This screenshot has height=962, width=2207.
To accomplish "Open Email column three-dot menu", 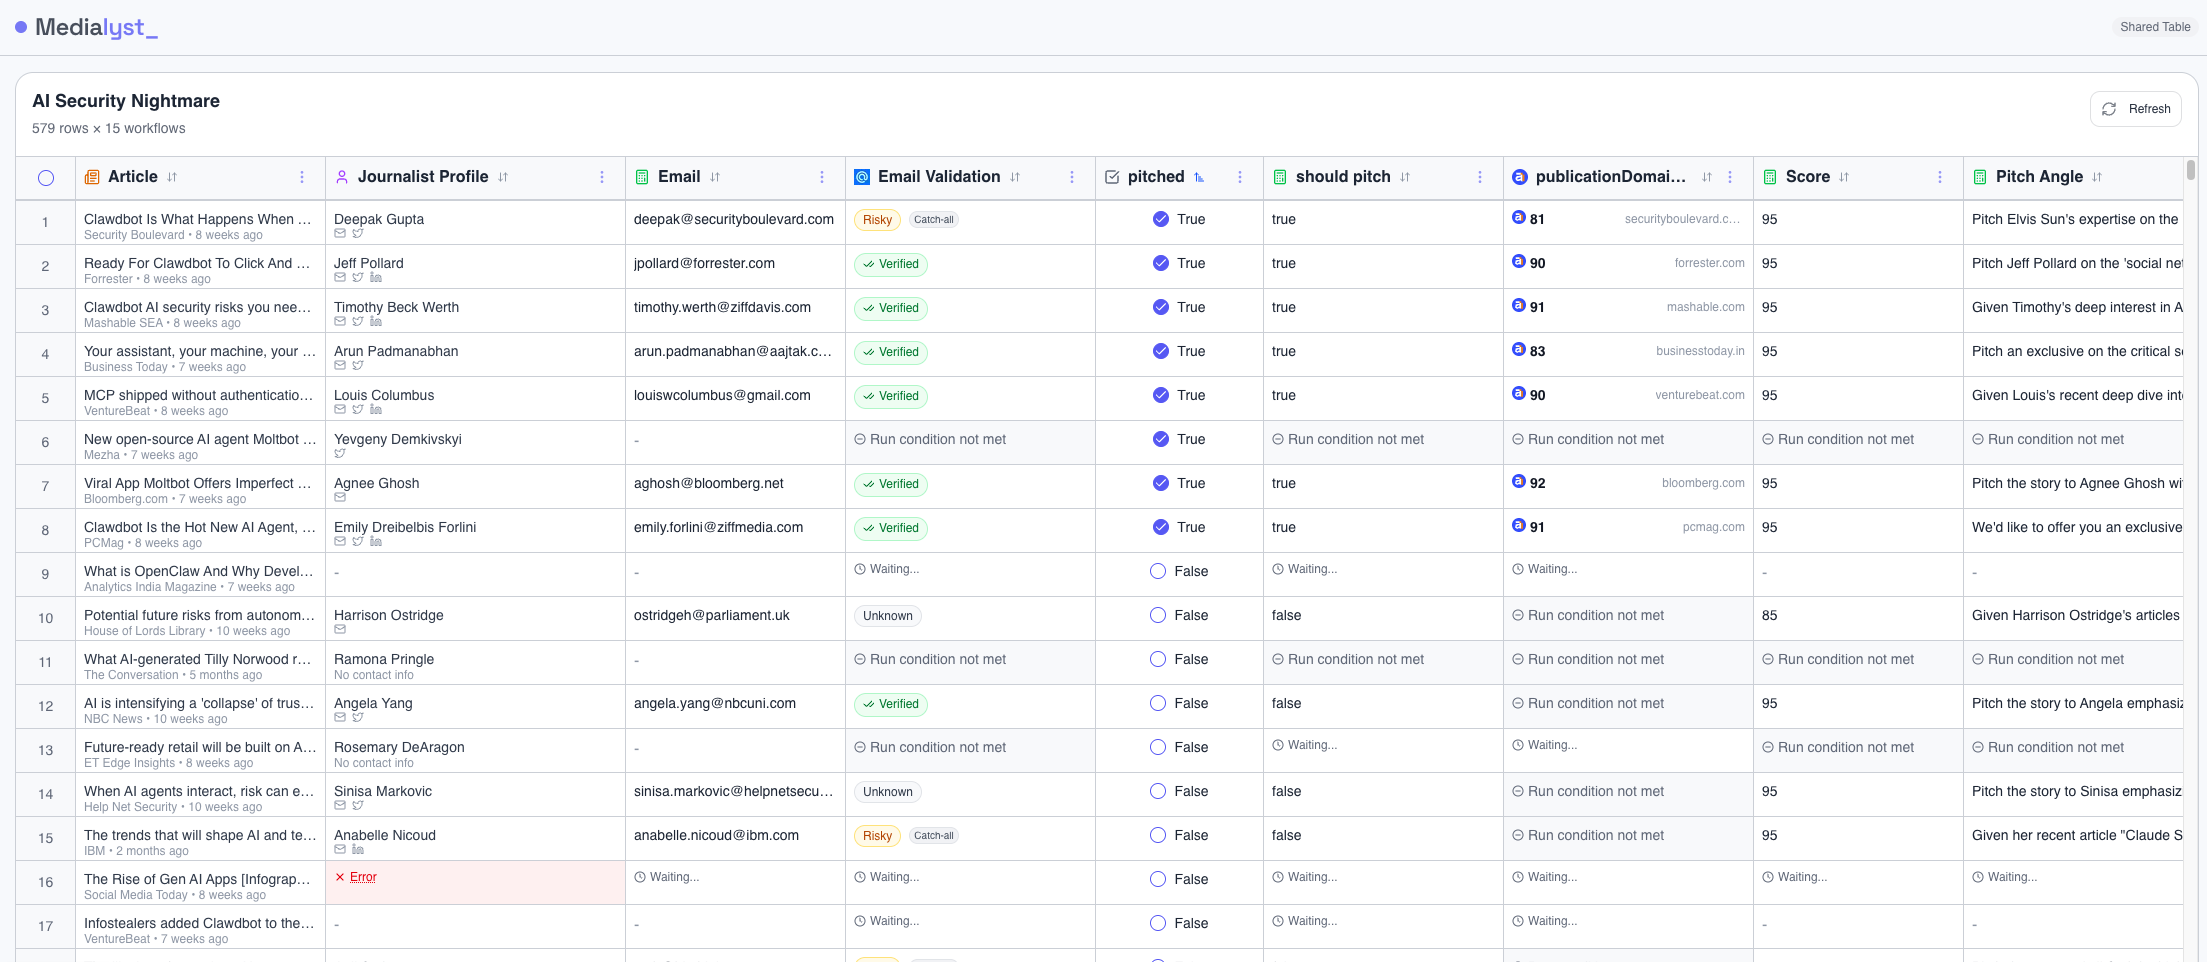I will coord(822,177).
